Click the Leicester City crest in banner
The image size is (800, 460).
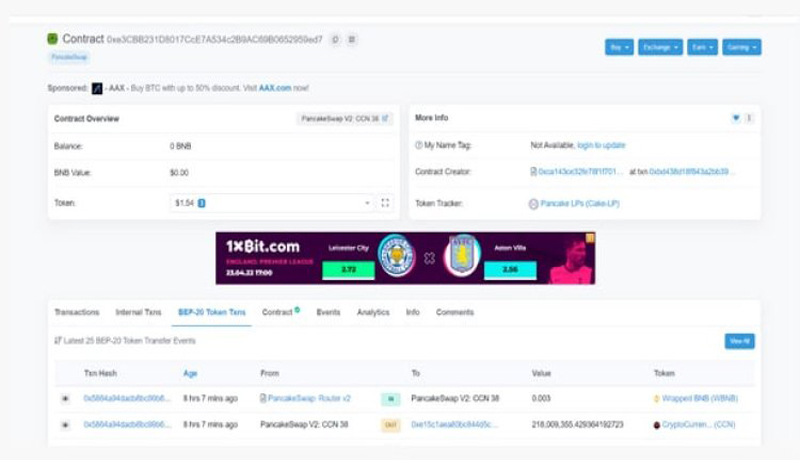pos(397,254)
